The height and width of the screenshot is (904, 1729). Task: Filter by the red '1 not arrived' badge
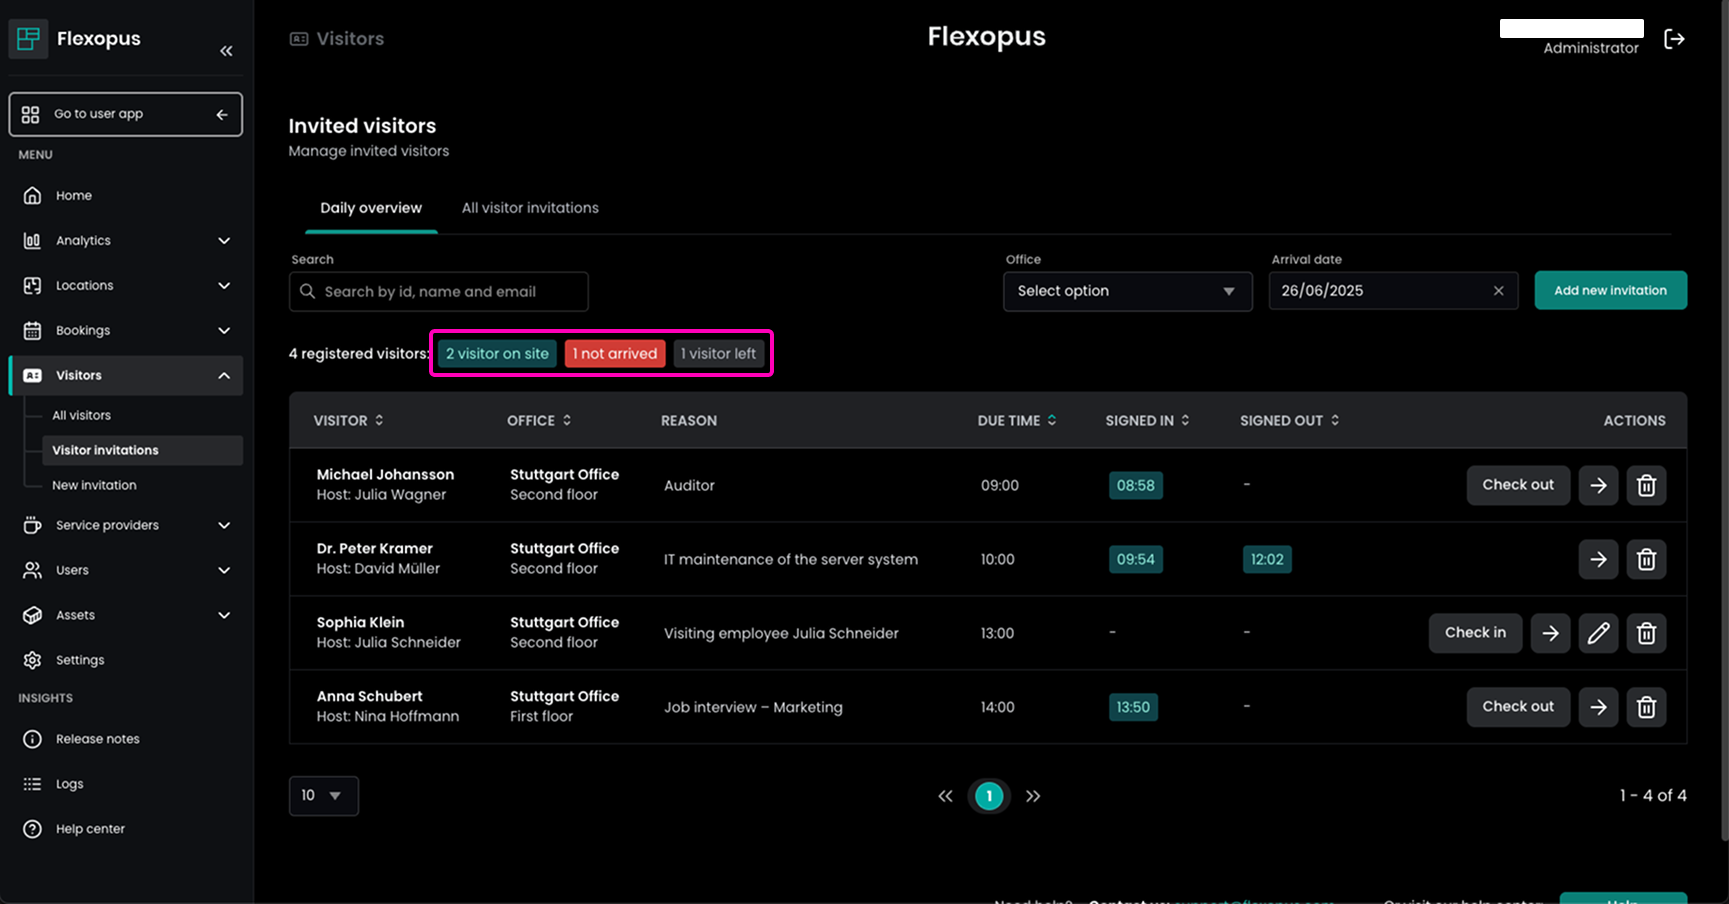(x=614, y=354)
